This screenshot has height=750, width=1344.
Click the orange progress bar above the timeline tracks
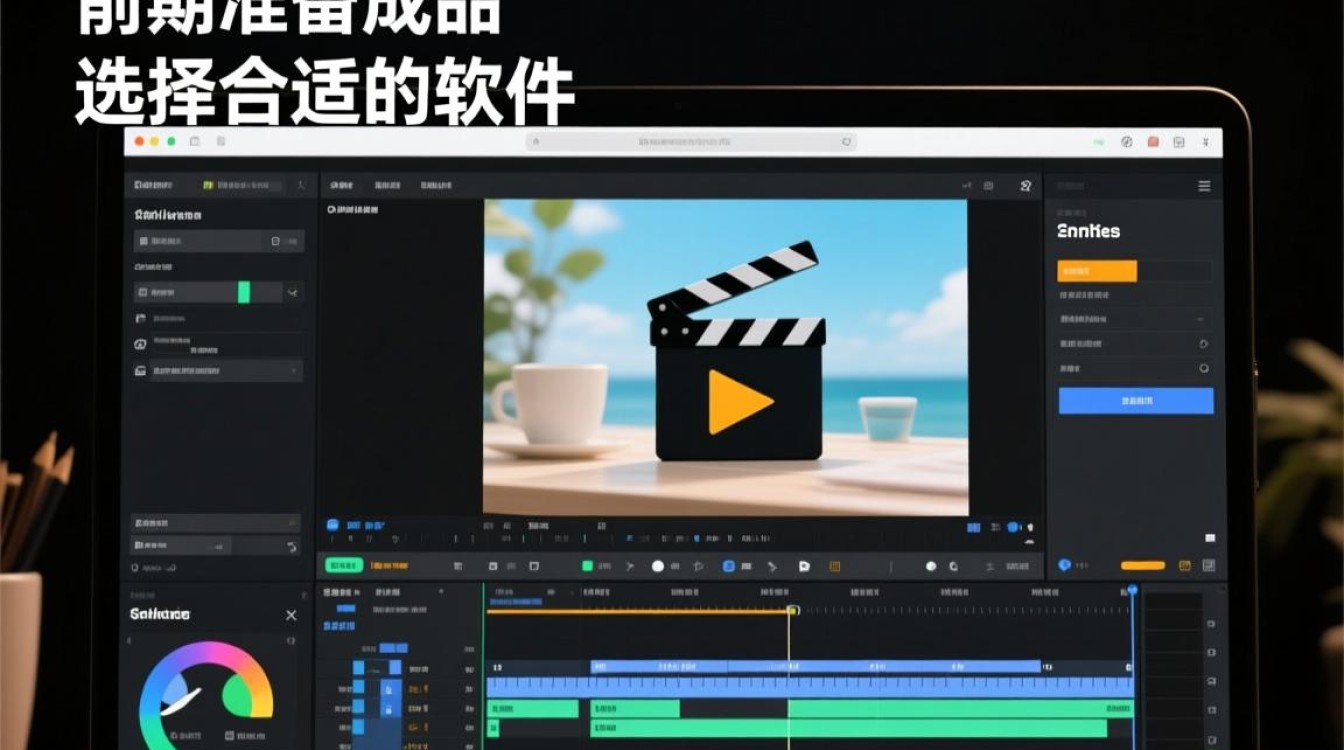(x=638, y=610)
